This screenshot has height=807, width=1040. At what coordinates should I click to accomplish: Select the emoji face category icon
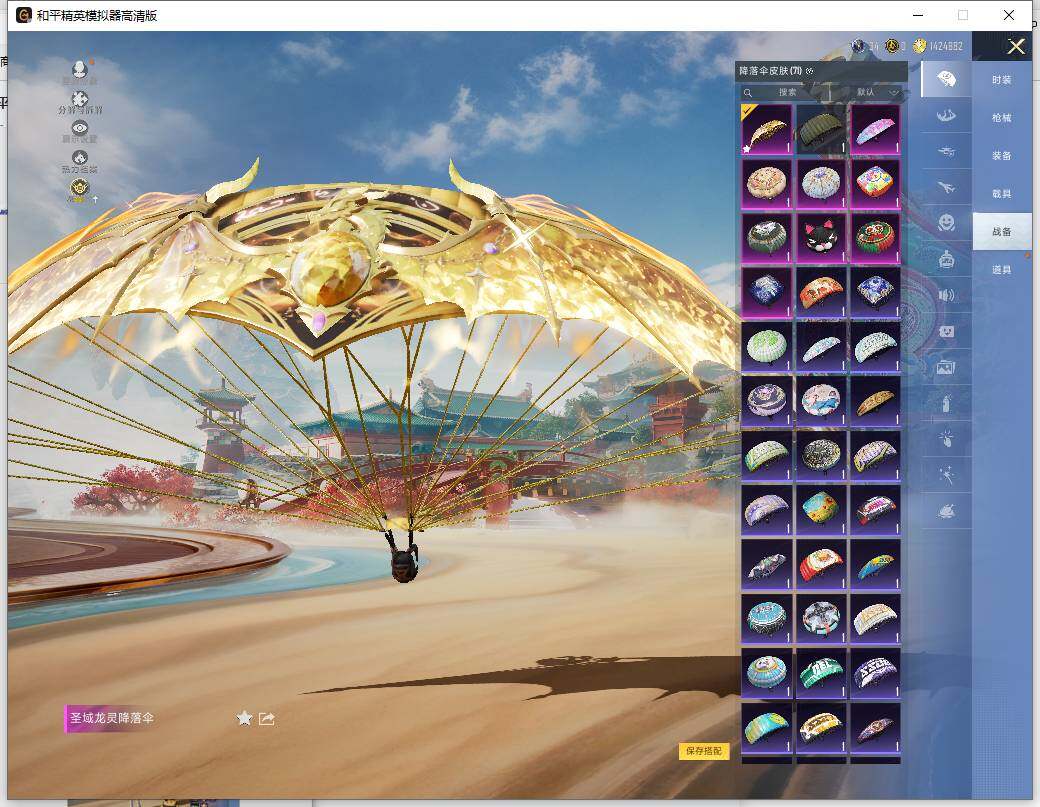[946, 221]
